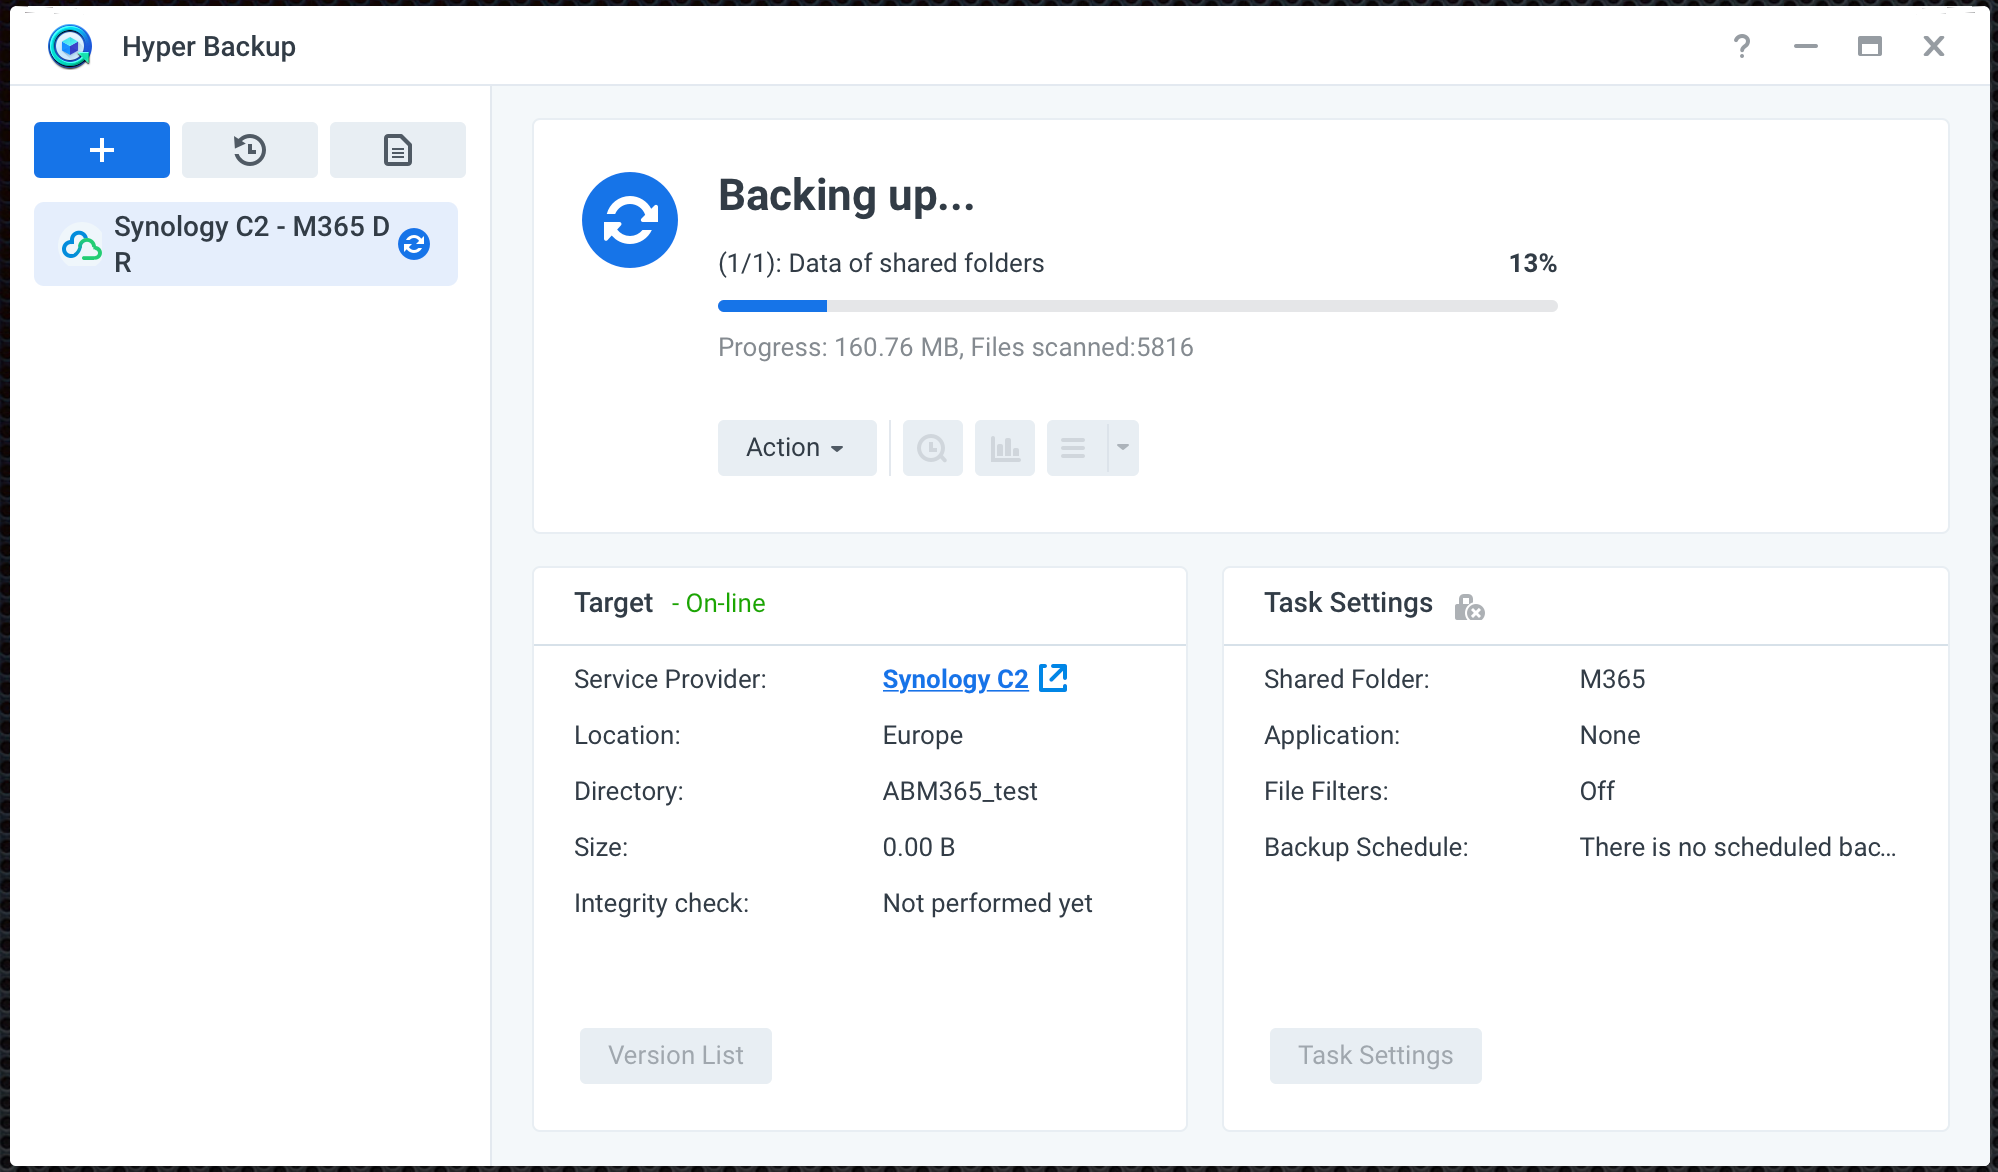The width and height of the screenshot is (1998, 1172).
Task: Click the external link icon beside Synology C2
Action: 1054,678
